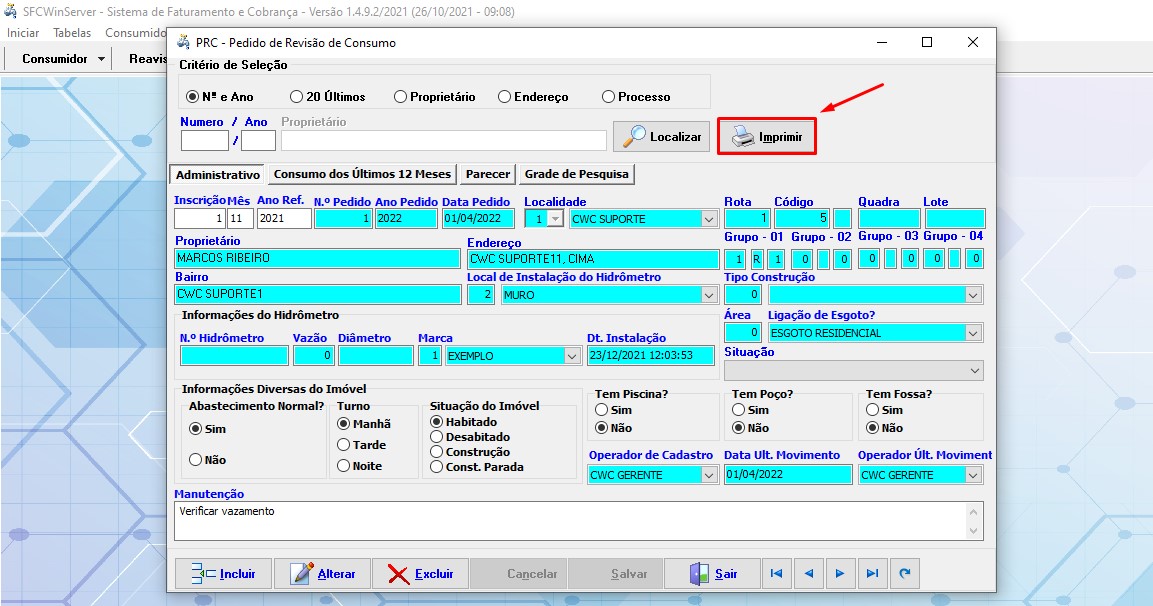1153x606 pixels.
Task: Go to the next record
Action: pyautogui.click(x=840, y=574)
